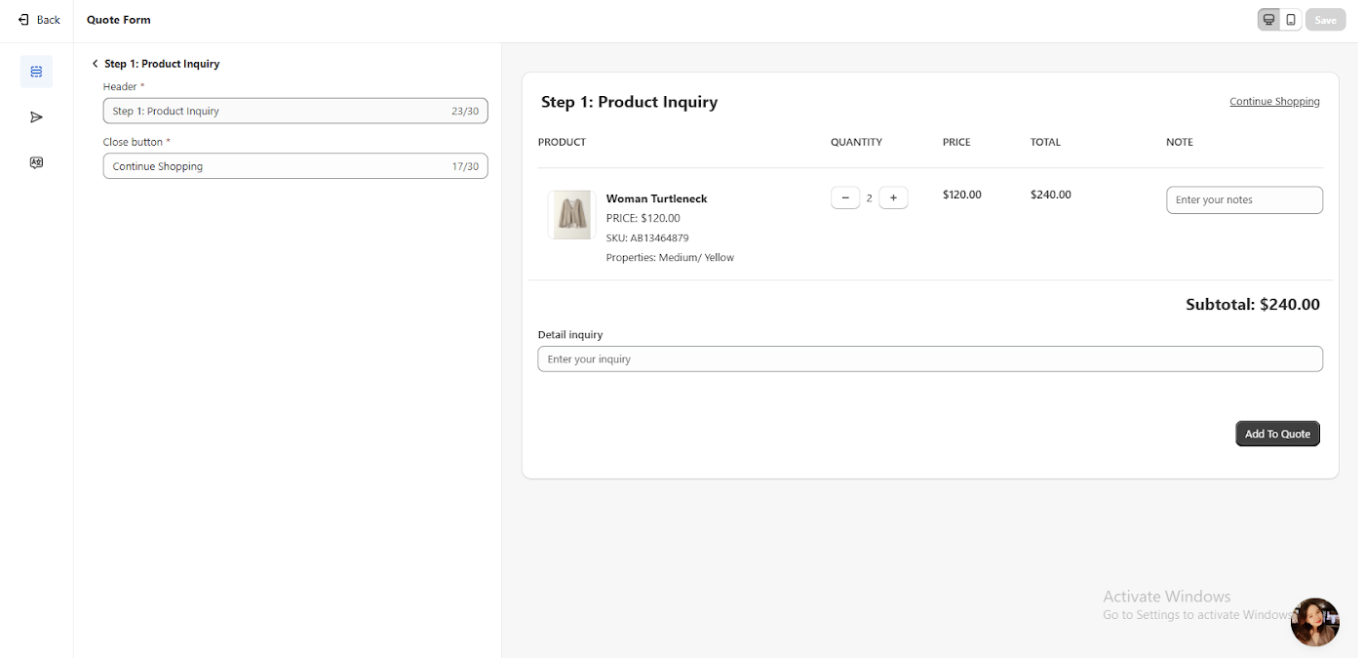The width and height of the screenshot is (1358, 658).
Task: Collapse Step 1: Product Inquiry with the back chevron
Action: click(x=95, y=64)
